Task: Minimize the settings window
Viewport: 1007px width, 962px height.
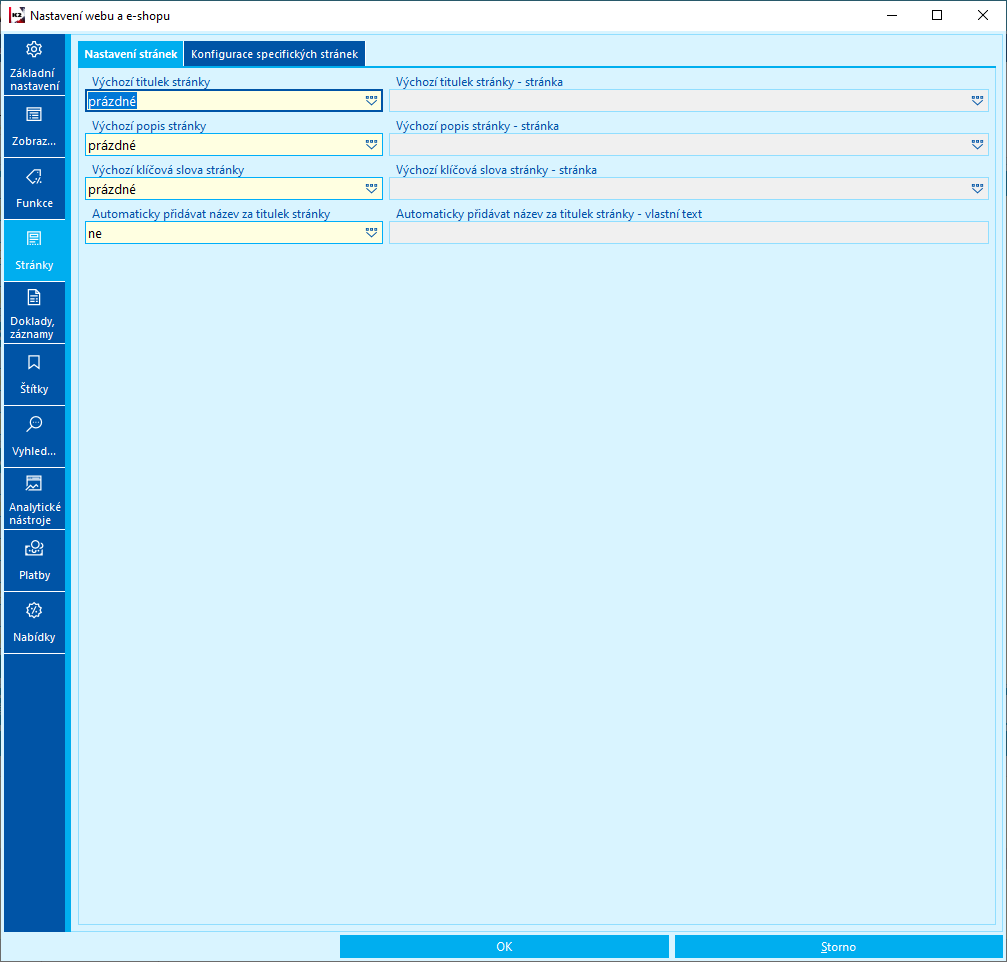Action: pos(892,15)
